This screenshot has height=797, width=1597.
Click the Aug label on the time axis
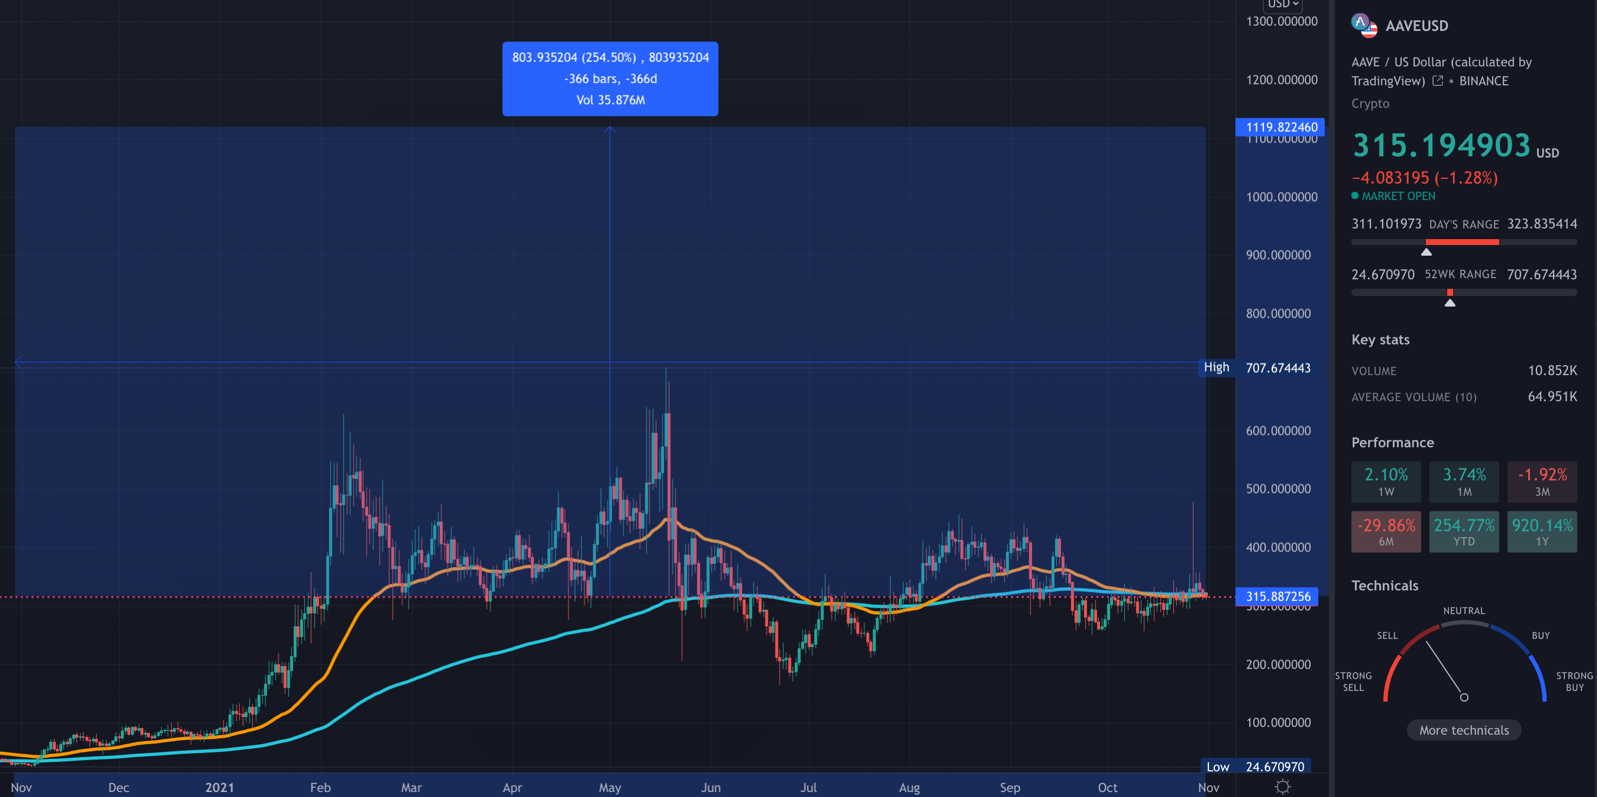point(909,787)
